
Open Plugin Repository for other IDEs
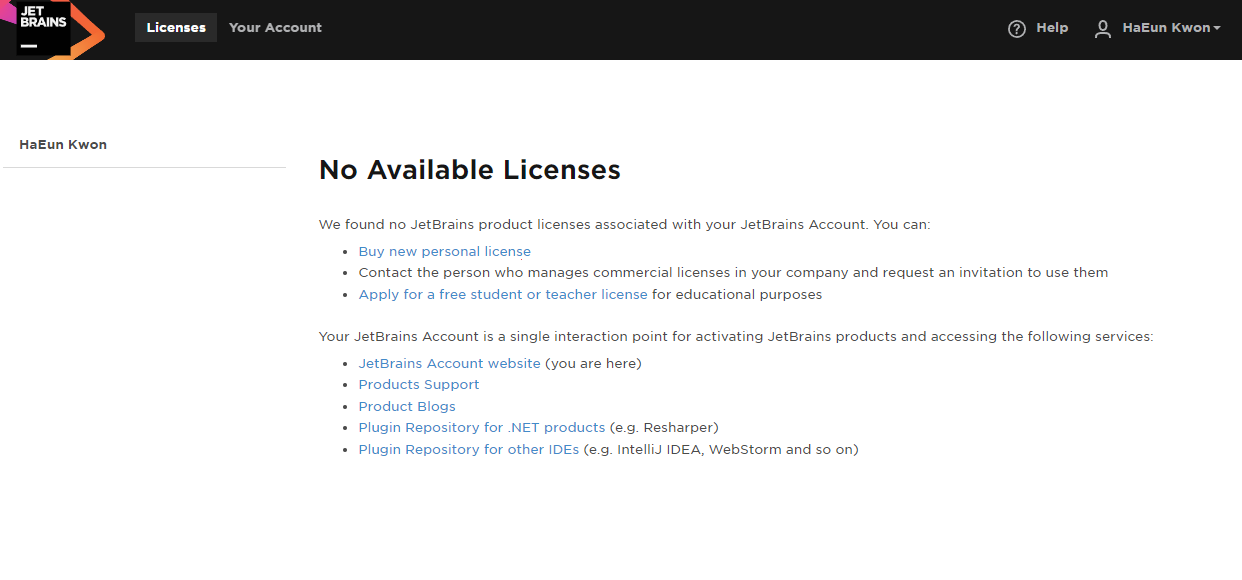click(x=469, y=450)
